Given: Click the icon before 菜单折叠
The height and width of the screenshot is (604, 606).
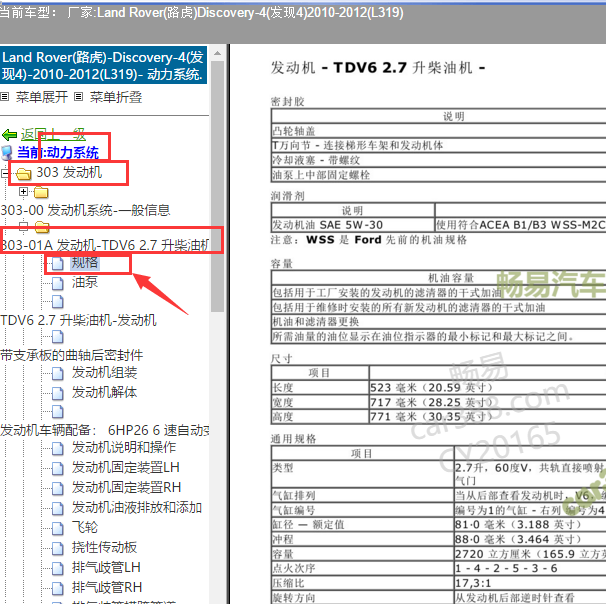Looking at the screenshot, I should 78,97.
